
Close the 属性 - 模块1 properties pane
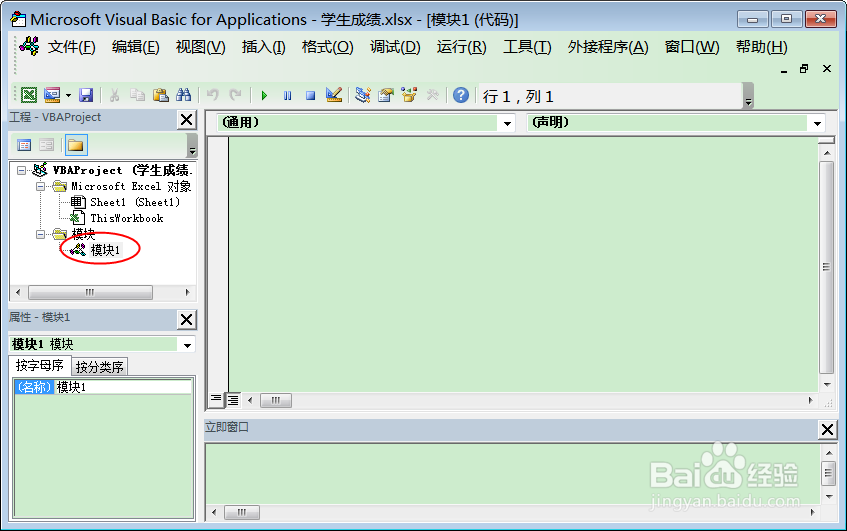pos(186,319)
